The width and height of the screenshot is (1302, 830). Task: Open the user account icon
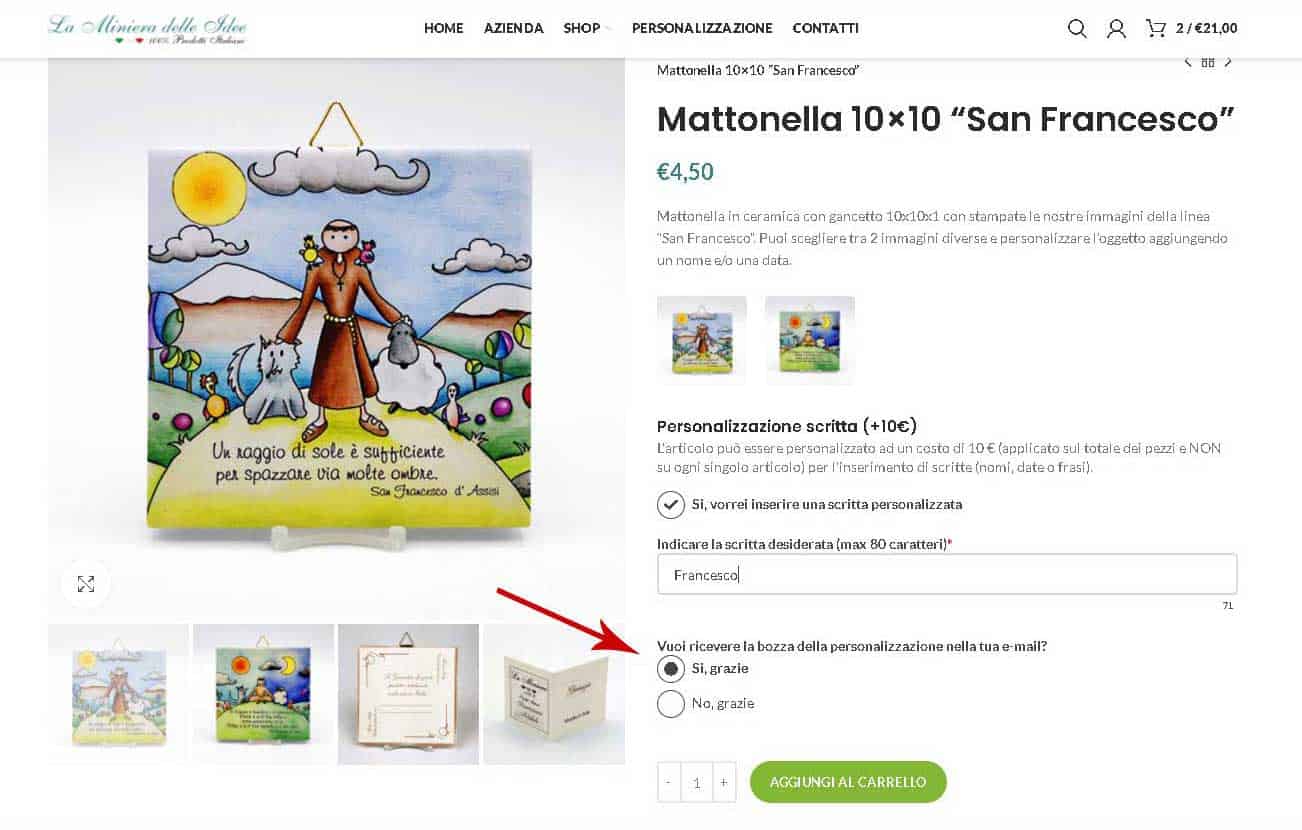tap(1116, 28)
